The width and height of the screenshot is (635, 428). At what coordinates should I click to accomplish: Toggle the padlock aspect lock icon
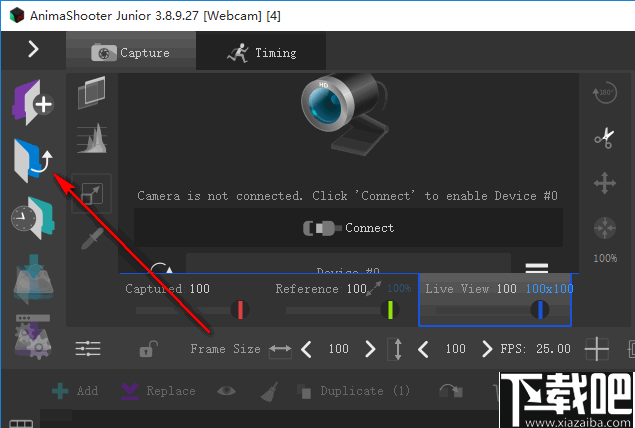click(148, 349)
